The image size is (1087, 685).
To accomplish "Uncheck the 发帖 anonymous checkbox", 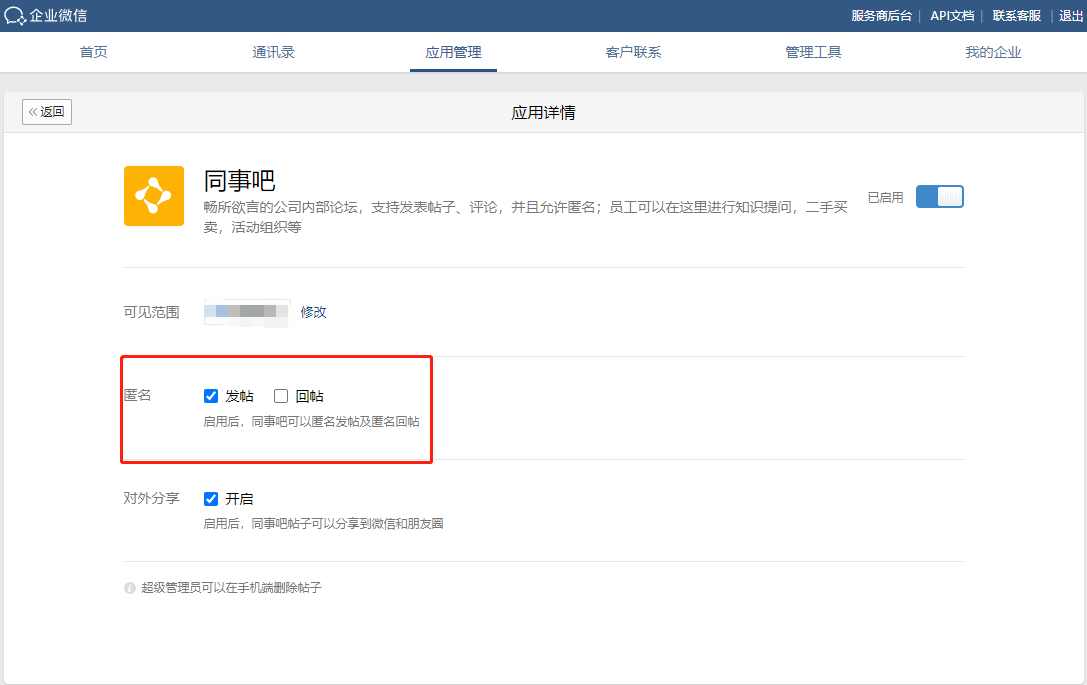I will [x=211, y=396].
